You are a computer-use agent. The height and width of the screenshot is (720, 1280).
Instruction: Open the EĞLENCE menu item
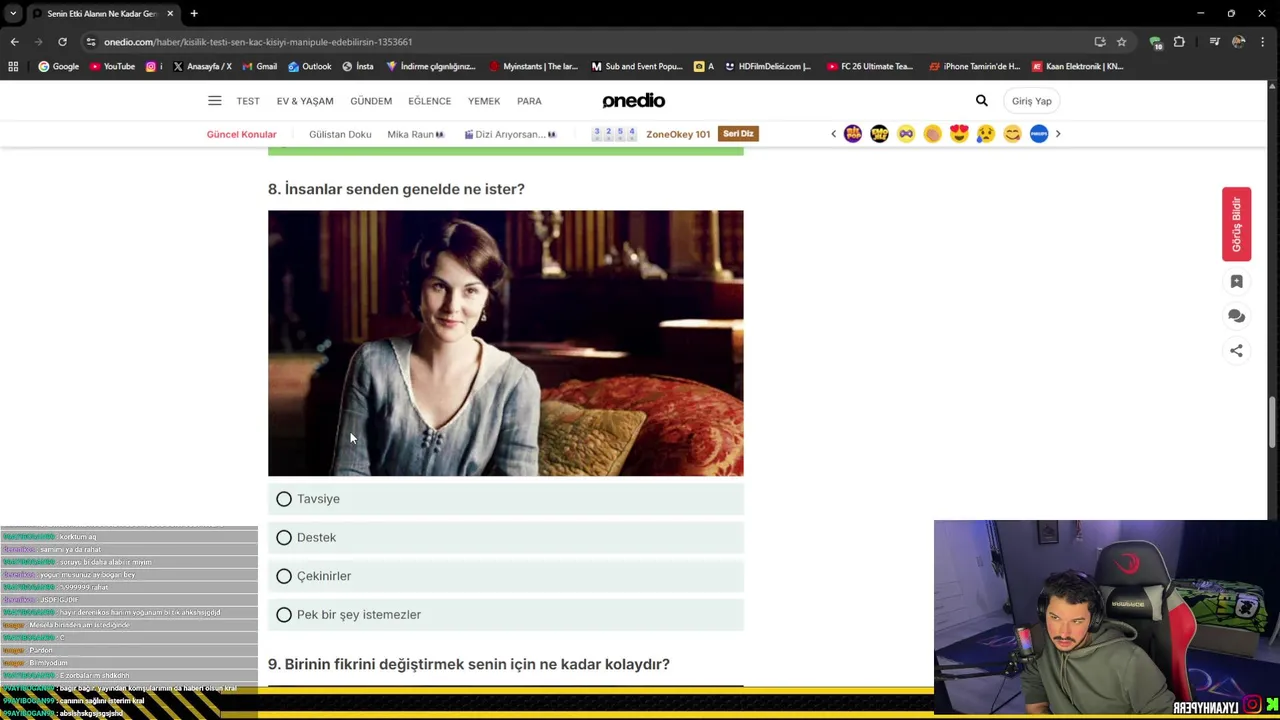pos(430,101)
